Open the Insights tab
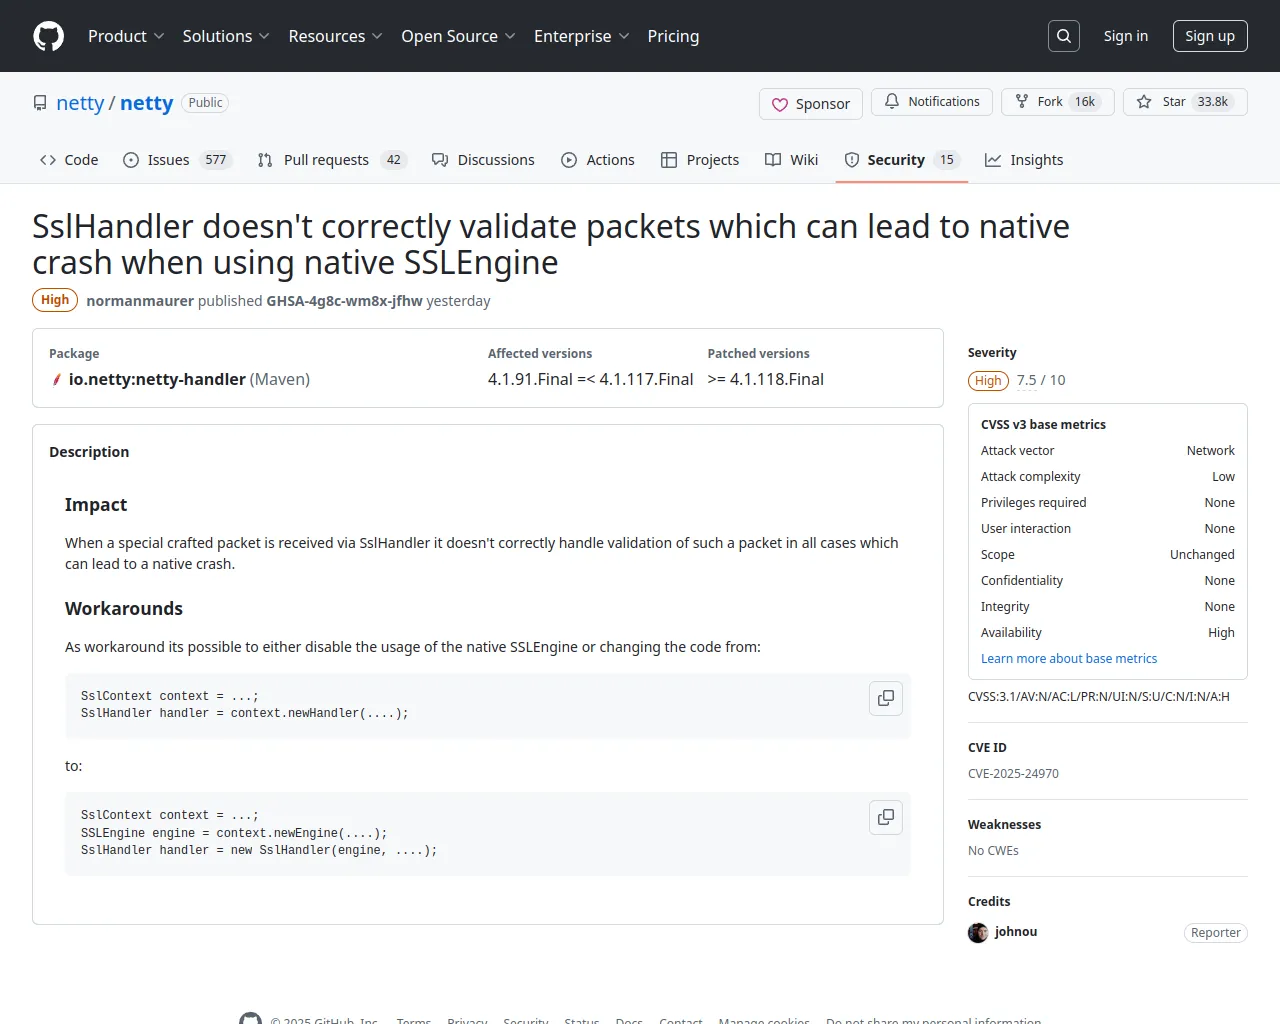Image resolution: width=1280 pixels, height=1024 pixels. [1024, 160]
